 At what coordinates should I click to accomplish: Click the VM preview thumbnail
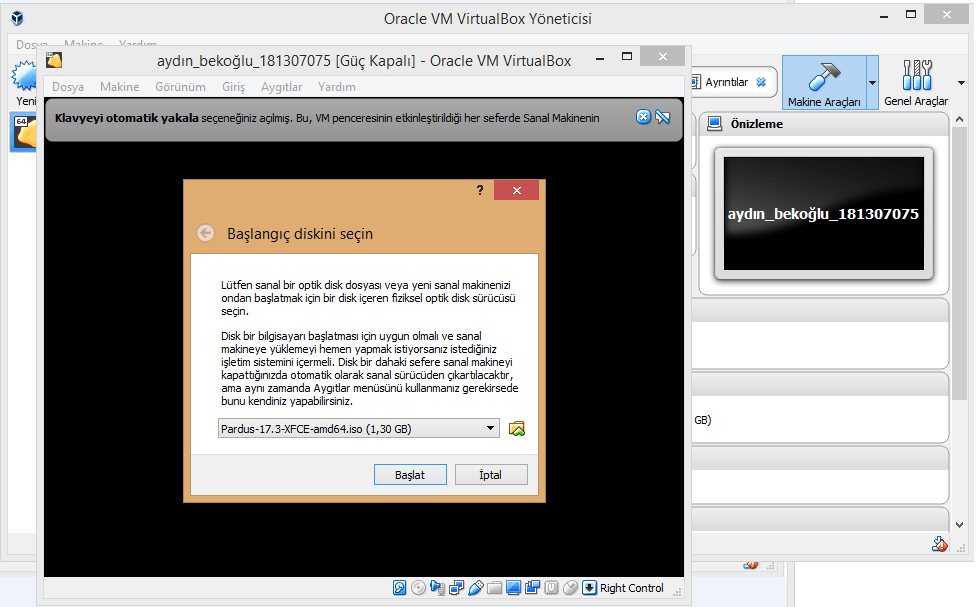click(x=824, y=213)
